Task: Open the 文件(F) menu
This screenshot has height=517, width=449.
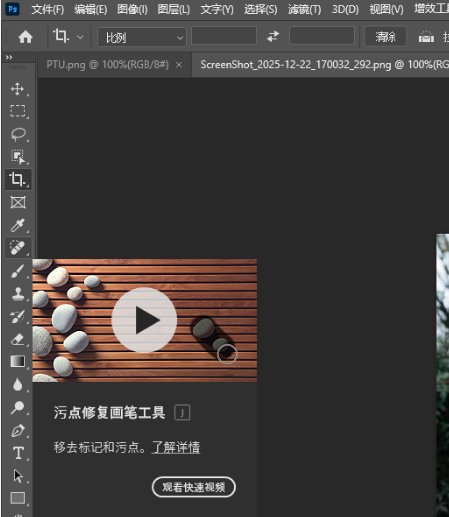Action: [x=48, y=9]
